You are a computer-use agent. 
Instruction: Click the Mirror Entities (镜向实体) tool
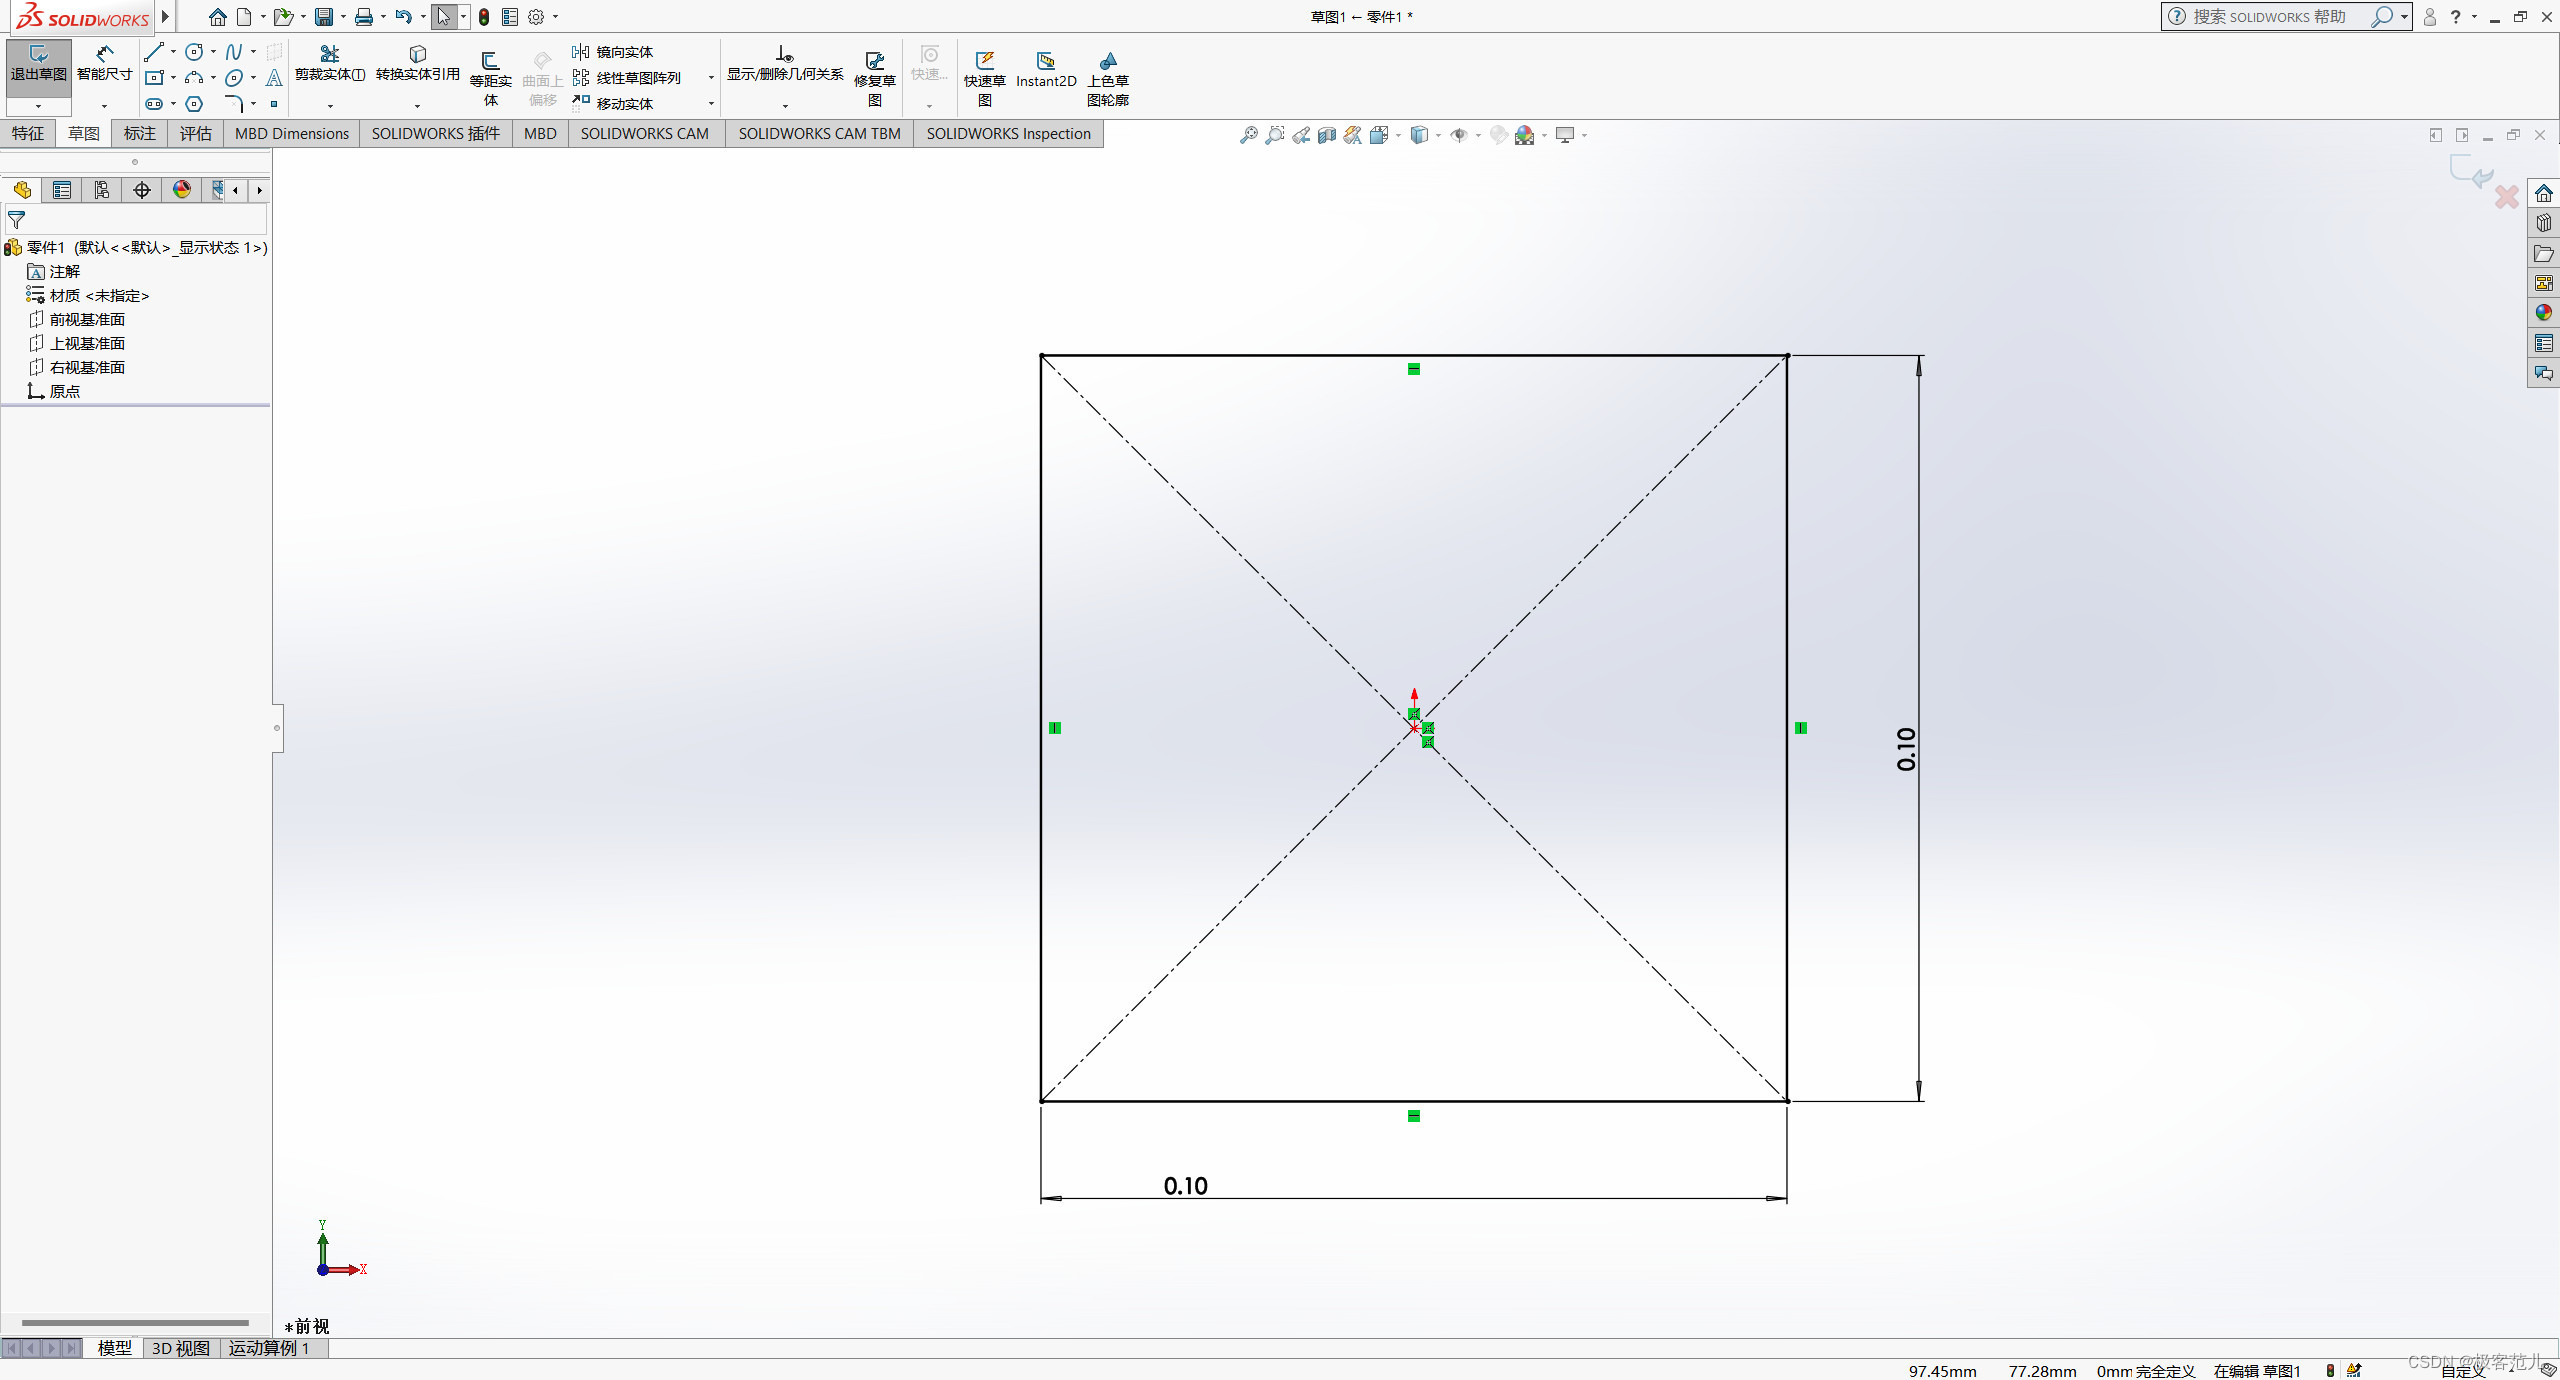pyautogui.click(x=613, y=52)
